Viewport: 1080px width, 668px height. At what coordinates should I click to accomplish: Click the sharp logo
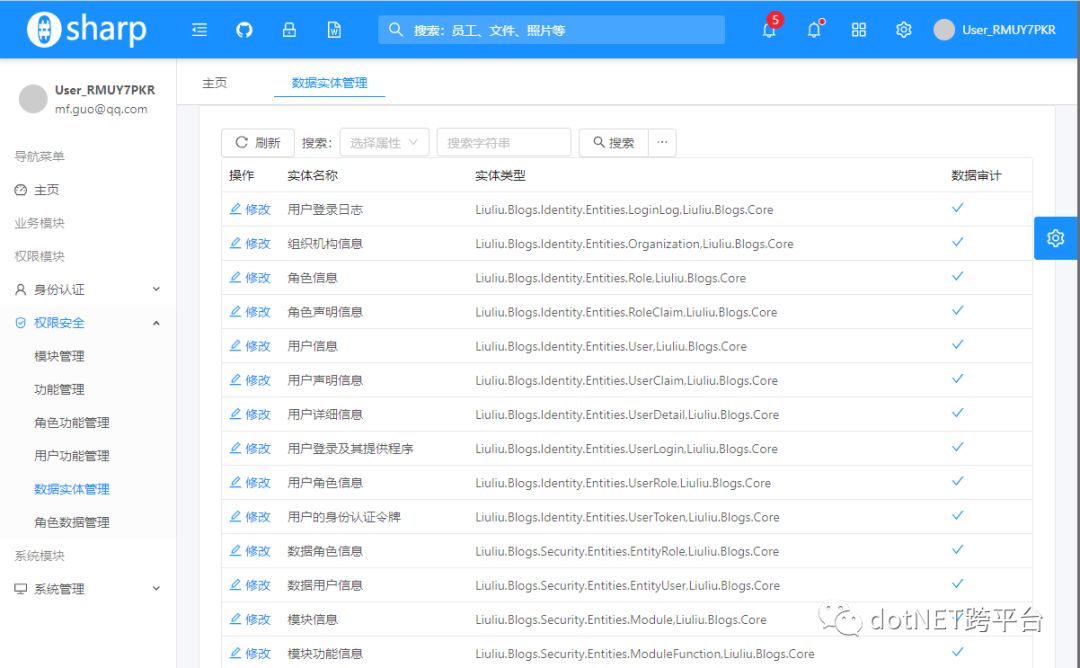[87, 30]
